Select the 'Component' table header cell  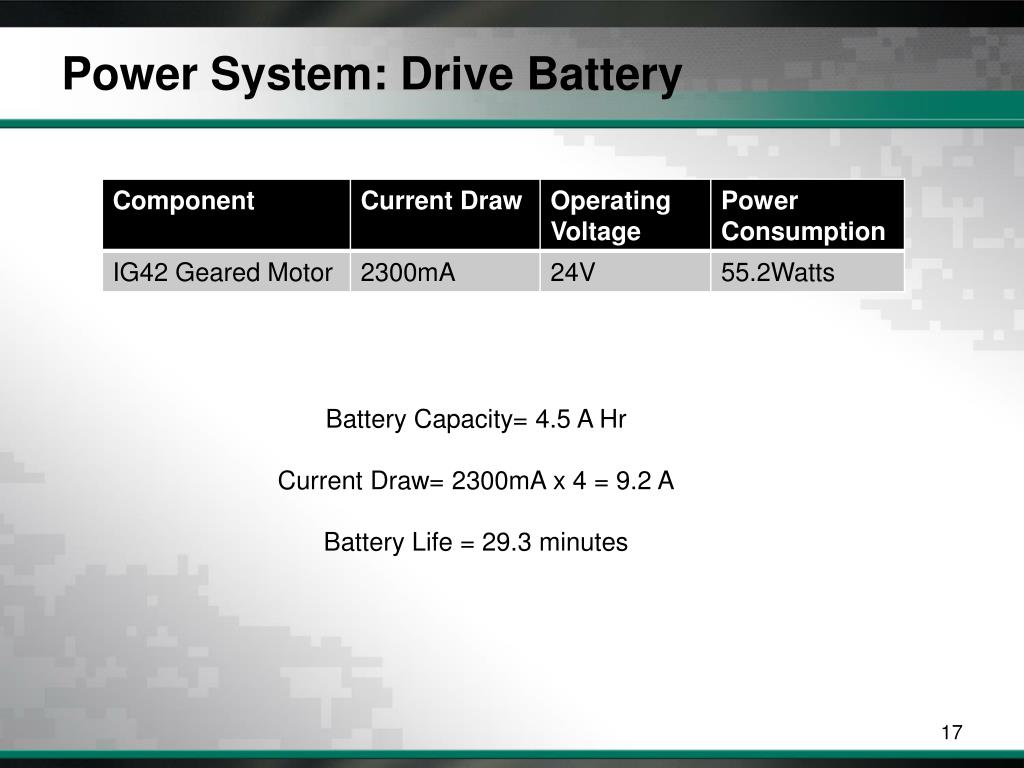pos(227,215)
